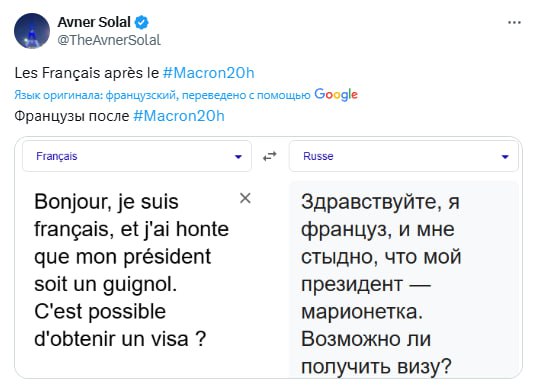
Task: Click the Google translation attribution logo
Action: point(336,94)
